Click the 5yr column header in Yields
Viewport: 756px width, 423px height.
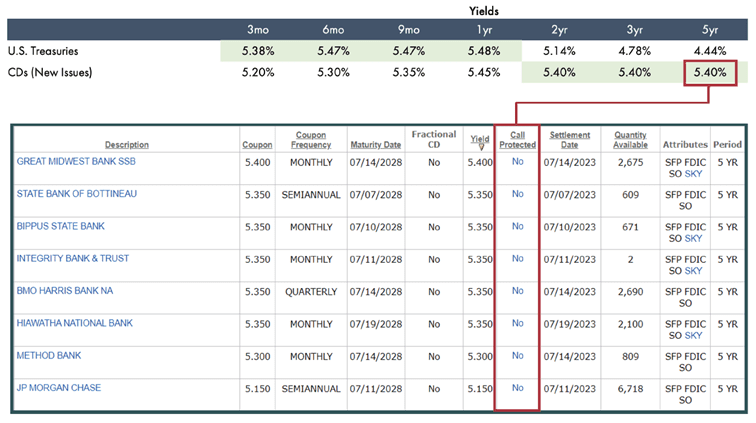click(x=710, y=30)
